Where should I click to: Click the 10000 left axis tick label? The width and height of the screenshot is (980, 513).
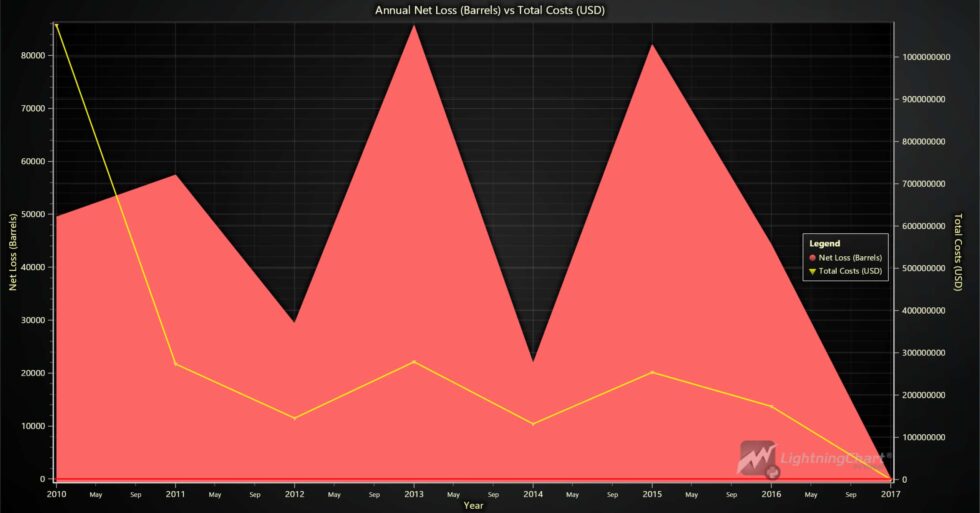[x=33, y=426]
